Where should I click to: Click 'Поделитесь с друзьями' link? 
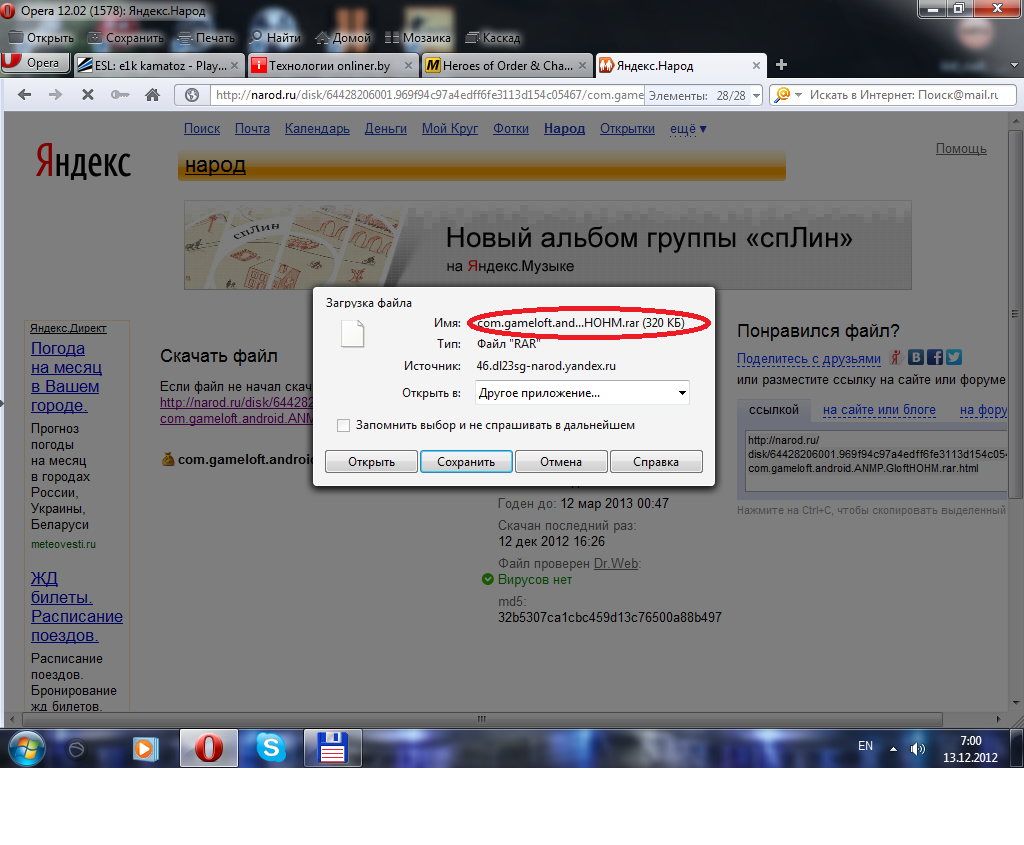coord(808,359)
